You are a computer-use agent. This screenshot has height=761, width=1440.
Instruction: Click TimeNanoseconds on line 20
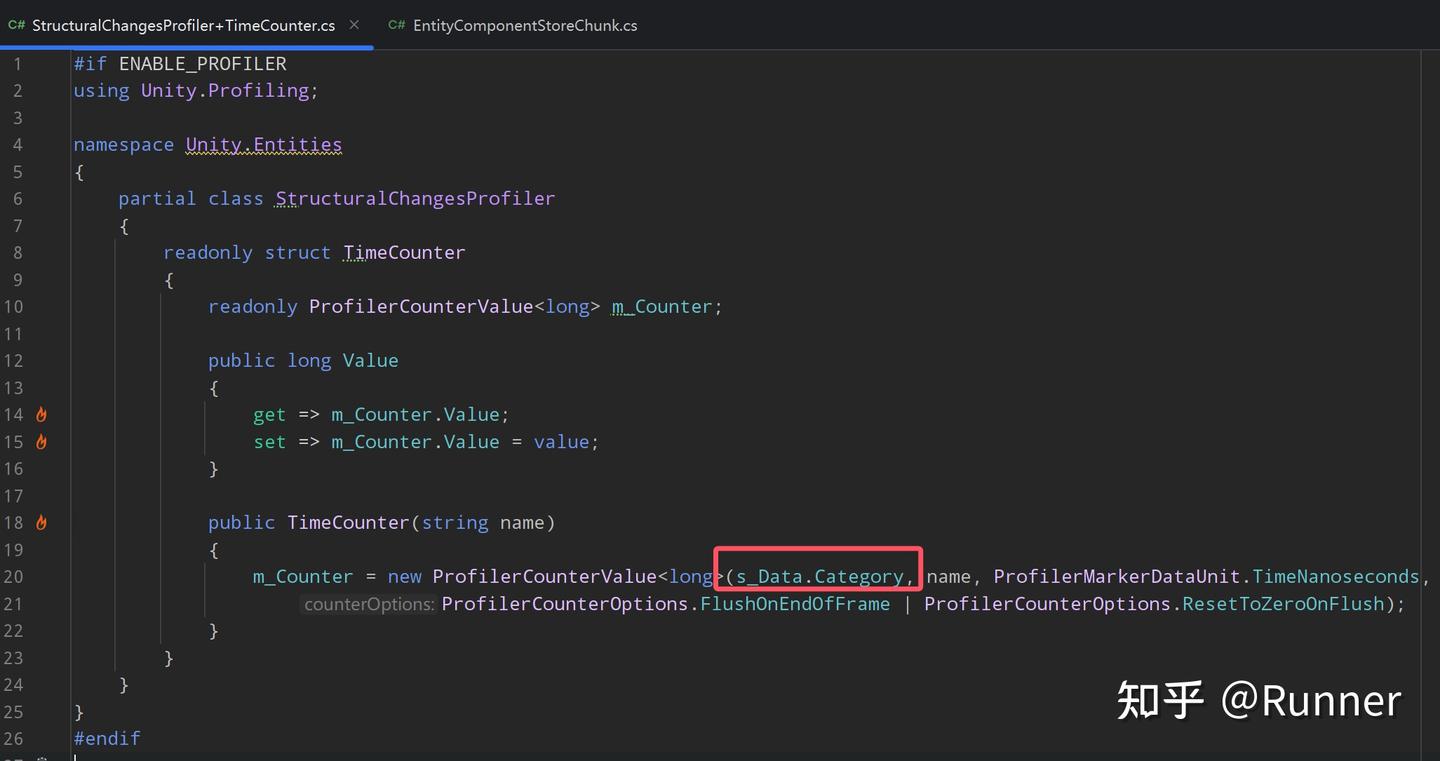point(1336,576)
